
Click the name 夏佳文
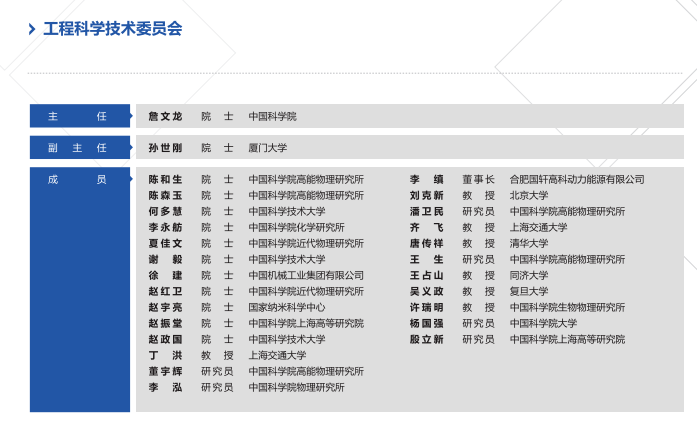click(165, 244)
